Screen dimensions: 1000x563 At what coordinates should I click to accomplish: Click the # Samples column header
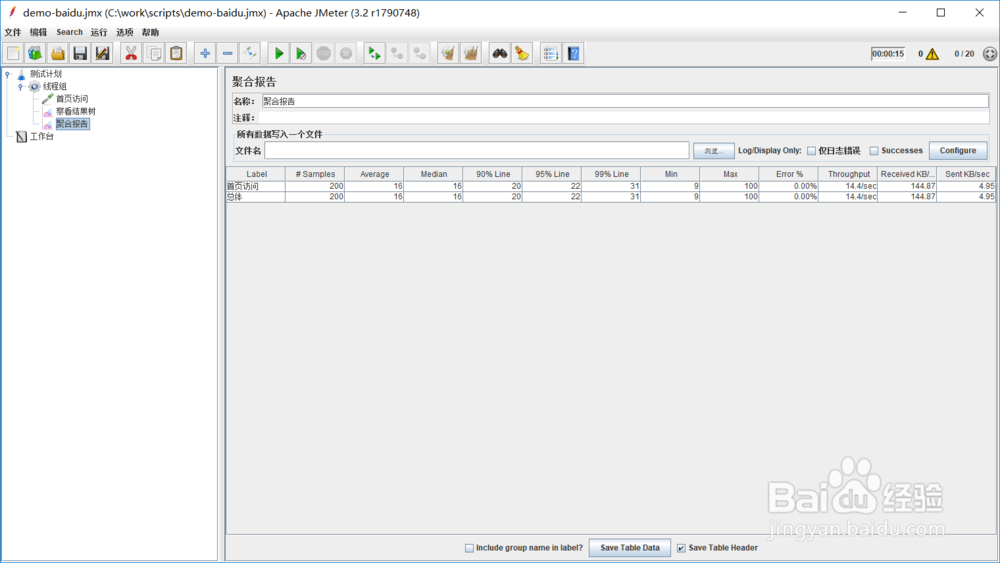315,174
